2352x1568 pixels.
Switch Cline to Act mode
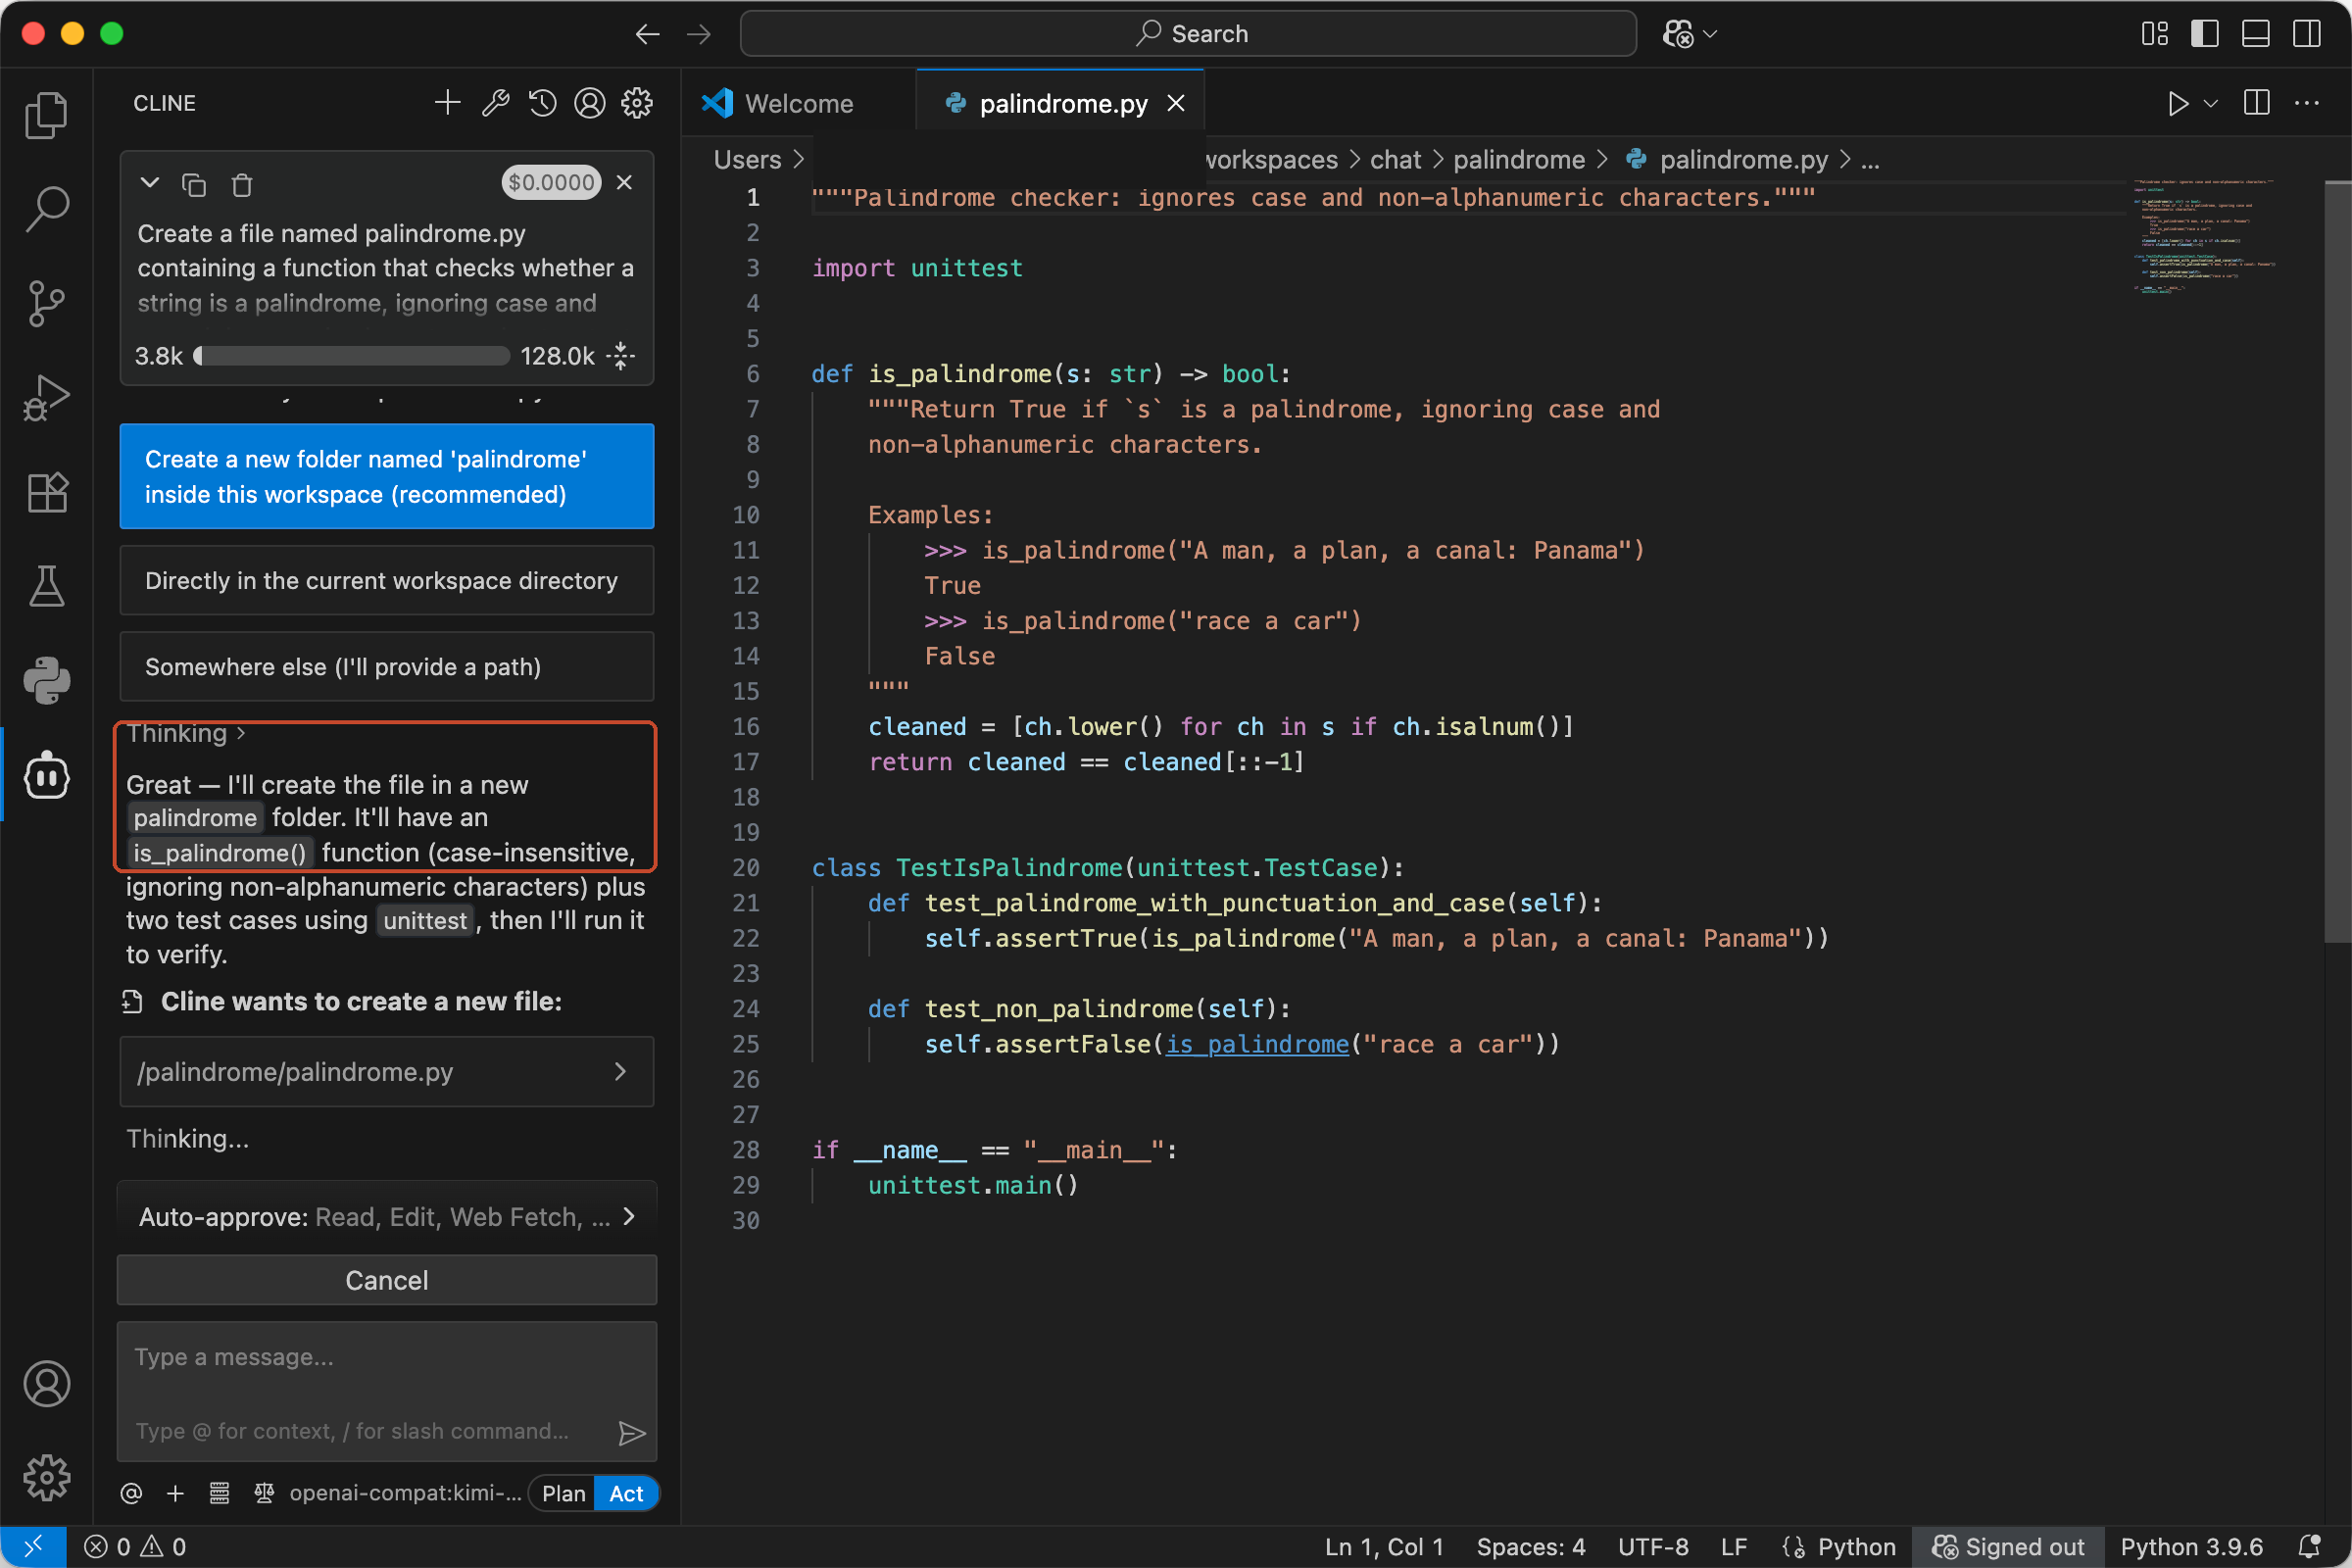(626, 1493)
